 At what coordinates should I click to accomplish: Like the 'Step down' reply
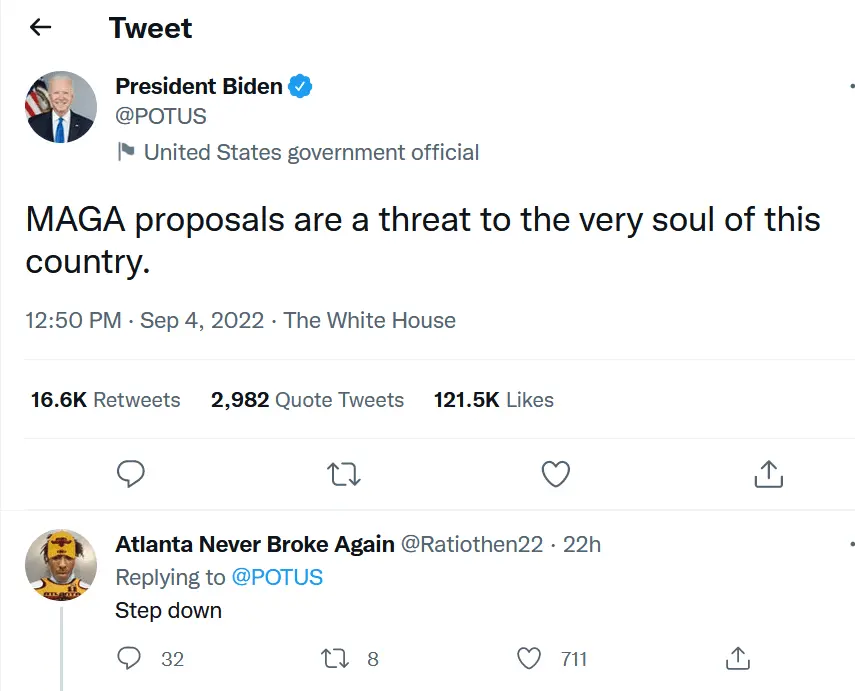[528, 658]
